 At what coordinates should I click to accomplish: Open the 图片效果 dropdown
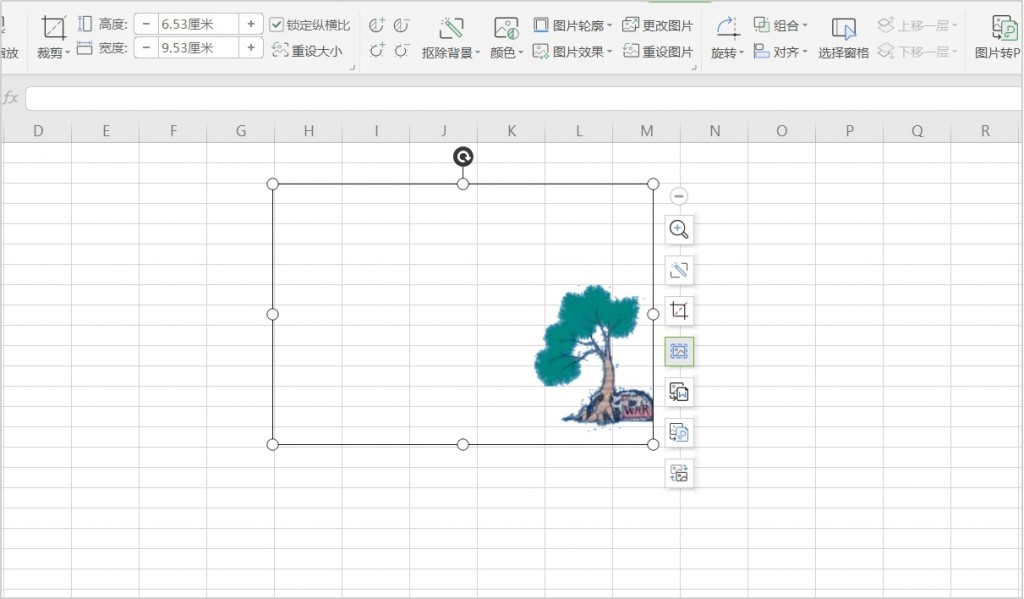tap(573, 50)
